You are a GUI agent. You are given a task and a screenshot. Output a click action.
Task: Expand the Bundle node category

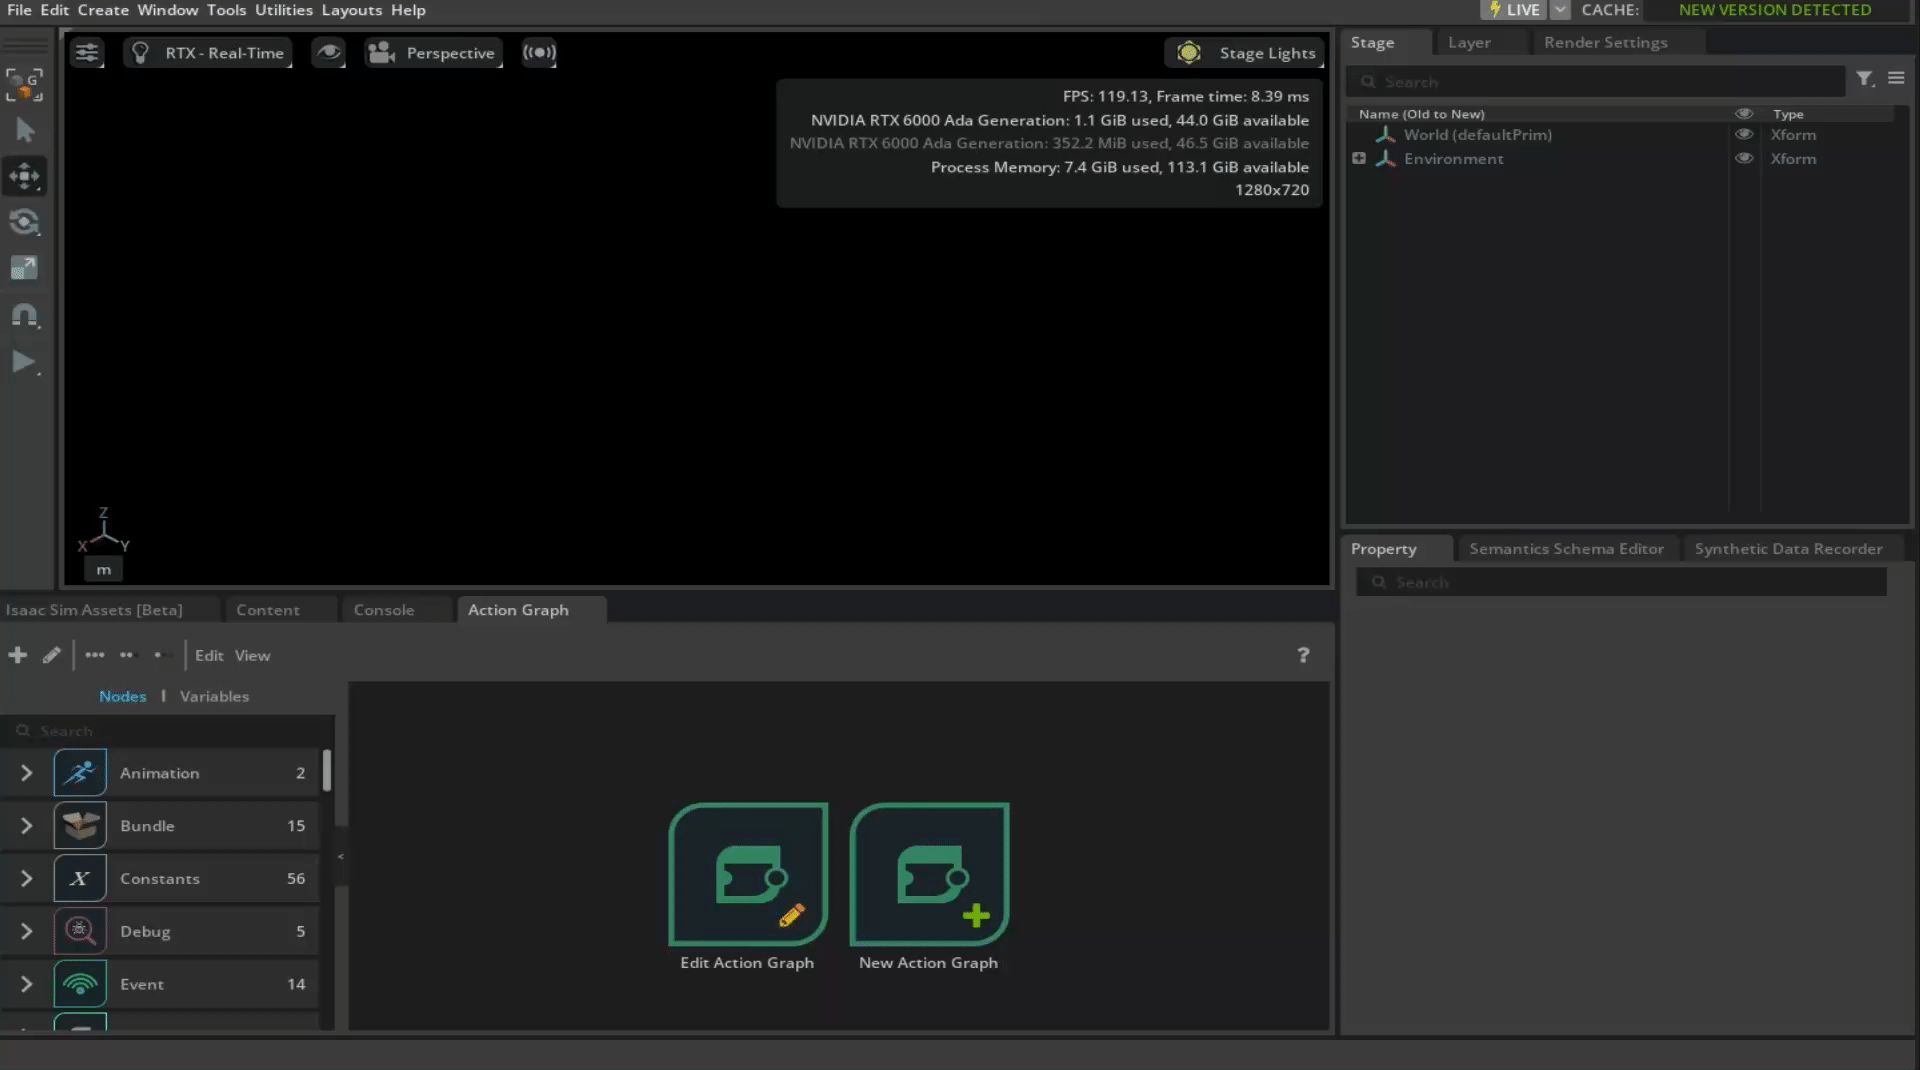27,826
